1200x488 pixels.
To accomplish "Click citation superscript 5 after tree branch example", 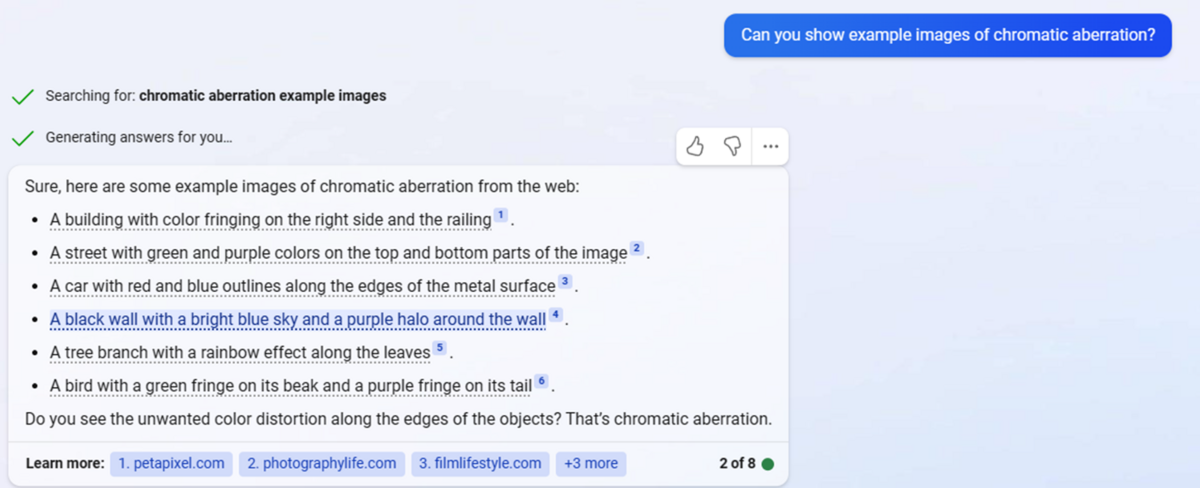I will [440, 348].
